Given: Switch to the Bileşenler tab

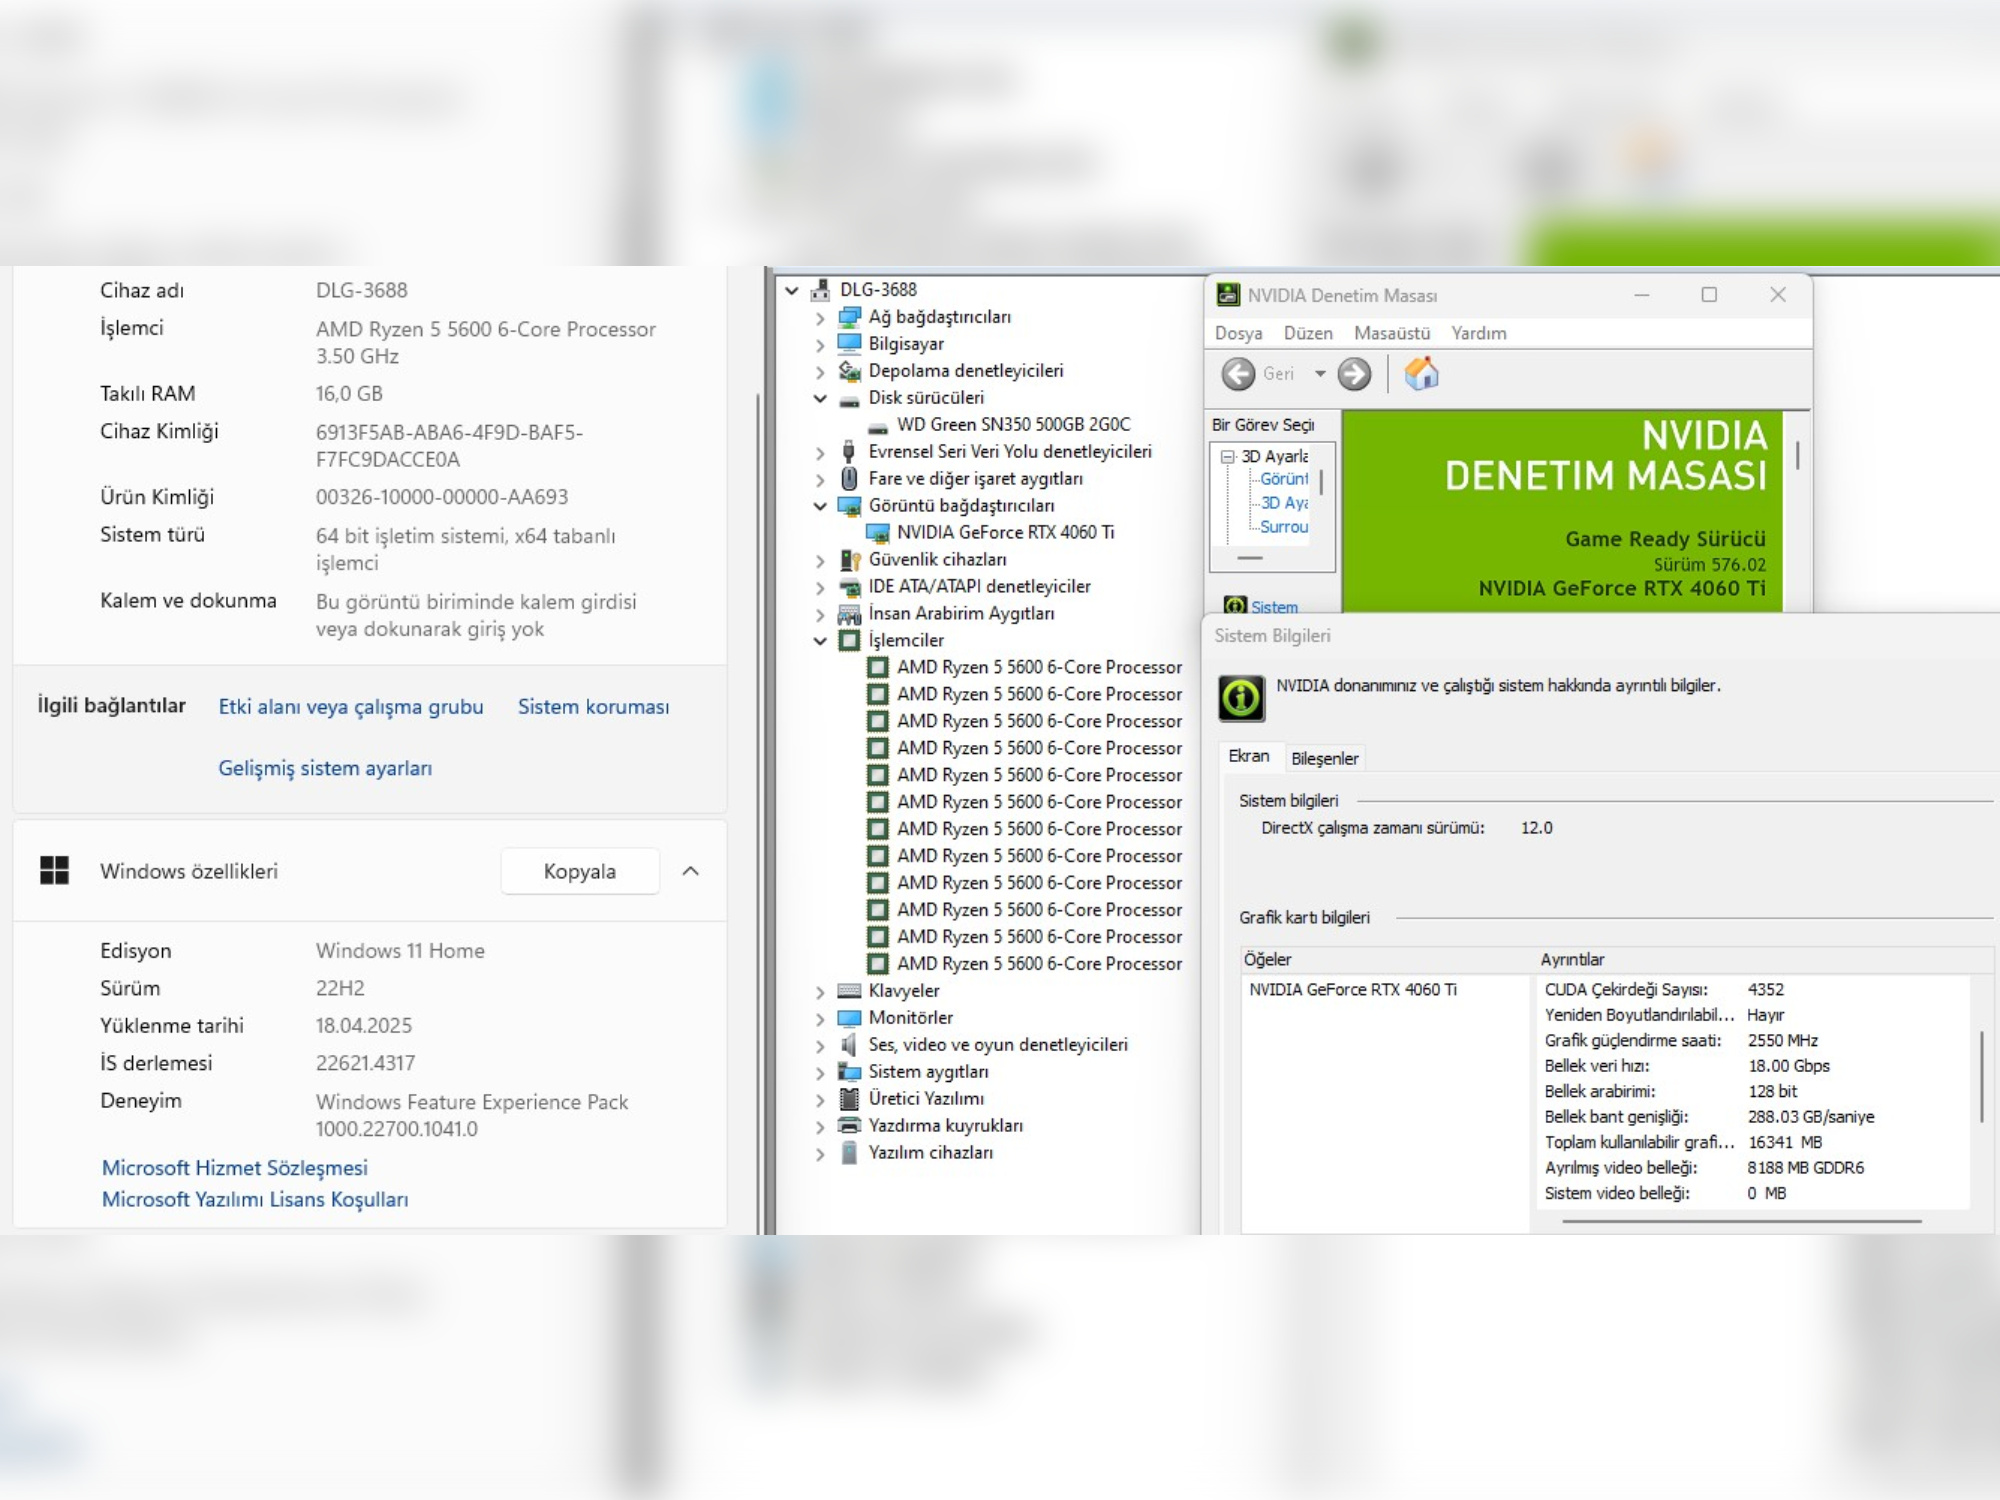Looking at the screenshot, I should 1324,758.
